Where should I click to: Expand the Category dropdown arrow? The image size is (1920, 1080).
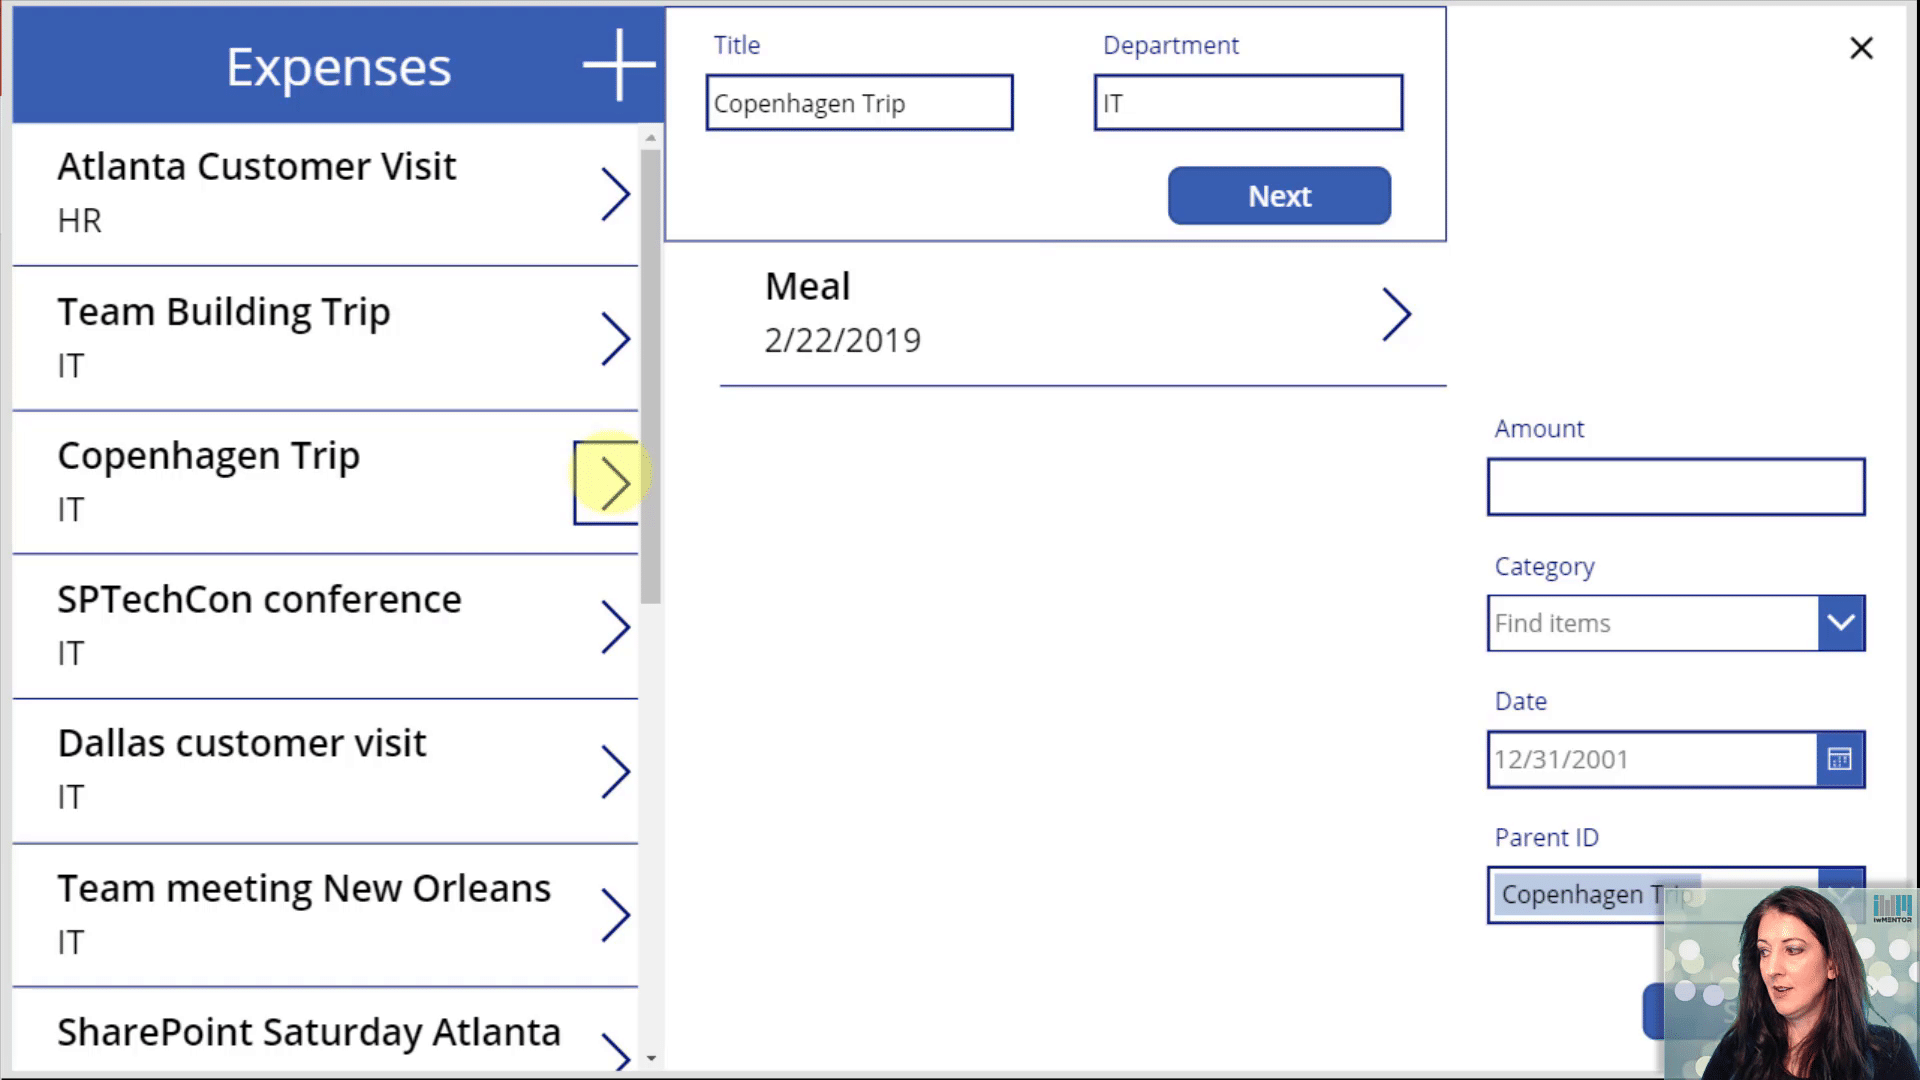point(1841,623)
